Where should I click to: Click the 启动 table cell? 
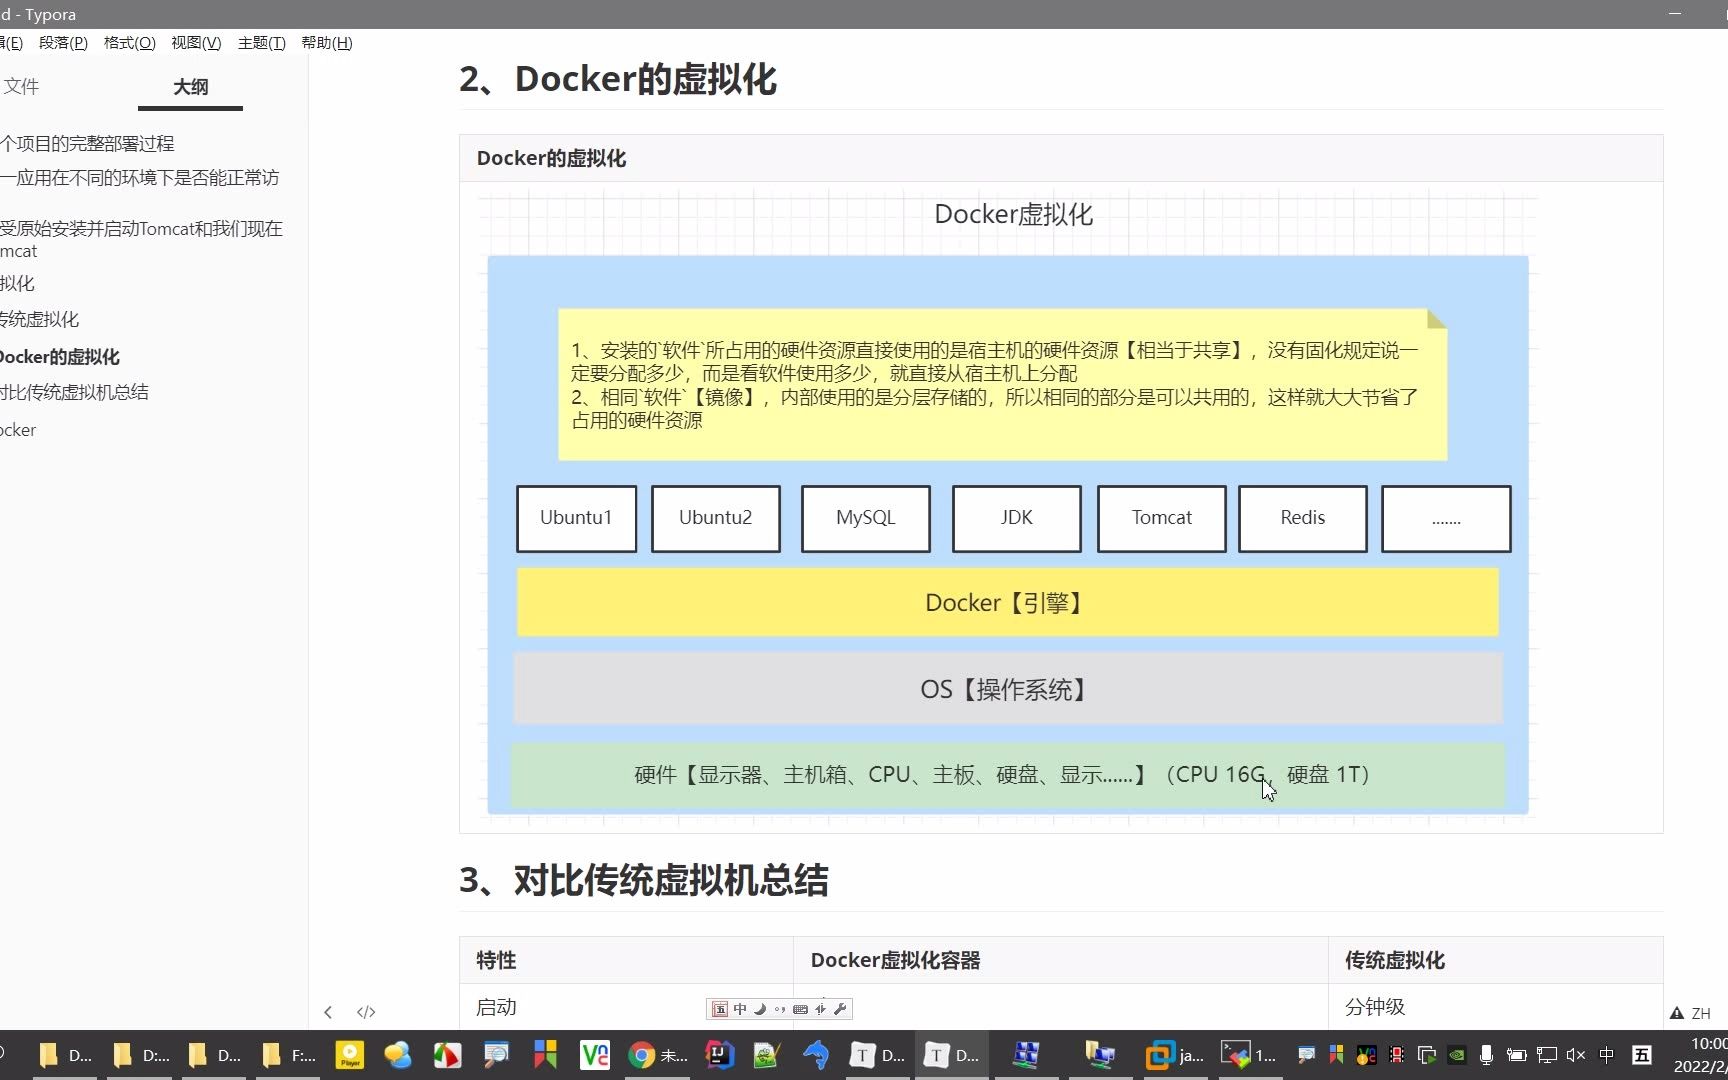point(626,1007)
